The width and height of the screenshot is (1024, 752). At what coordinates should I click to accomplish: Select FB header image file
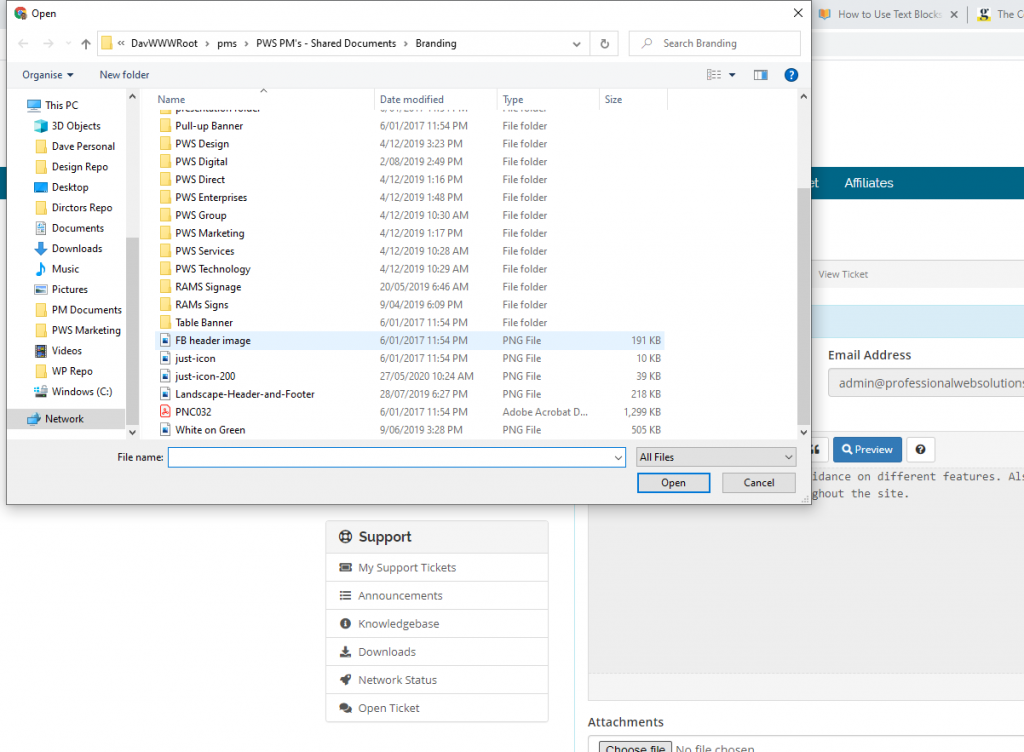pyautogui.click(x=410, y=341)
